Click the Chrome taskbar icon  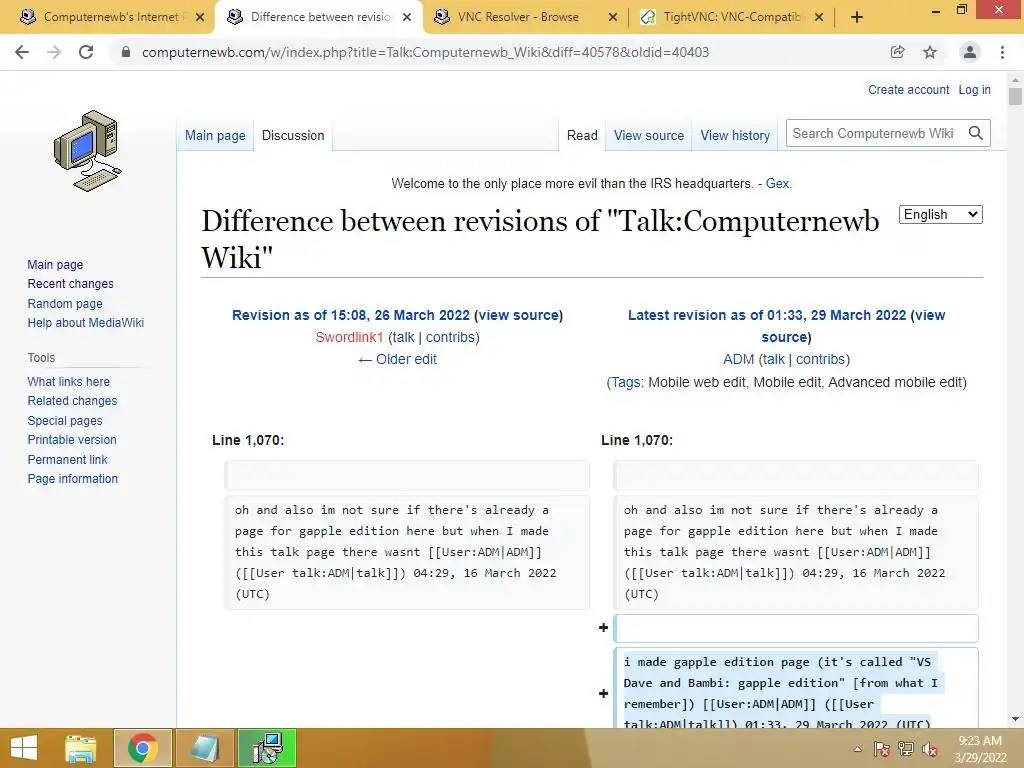(143, 748)
